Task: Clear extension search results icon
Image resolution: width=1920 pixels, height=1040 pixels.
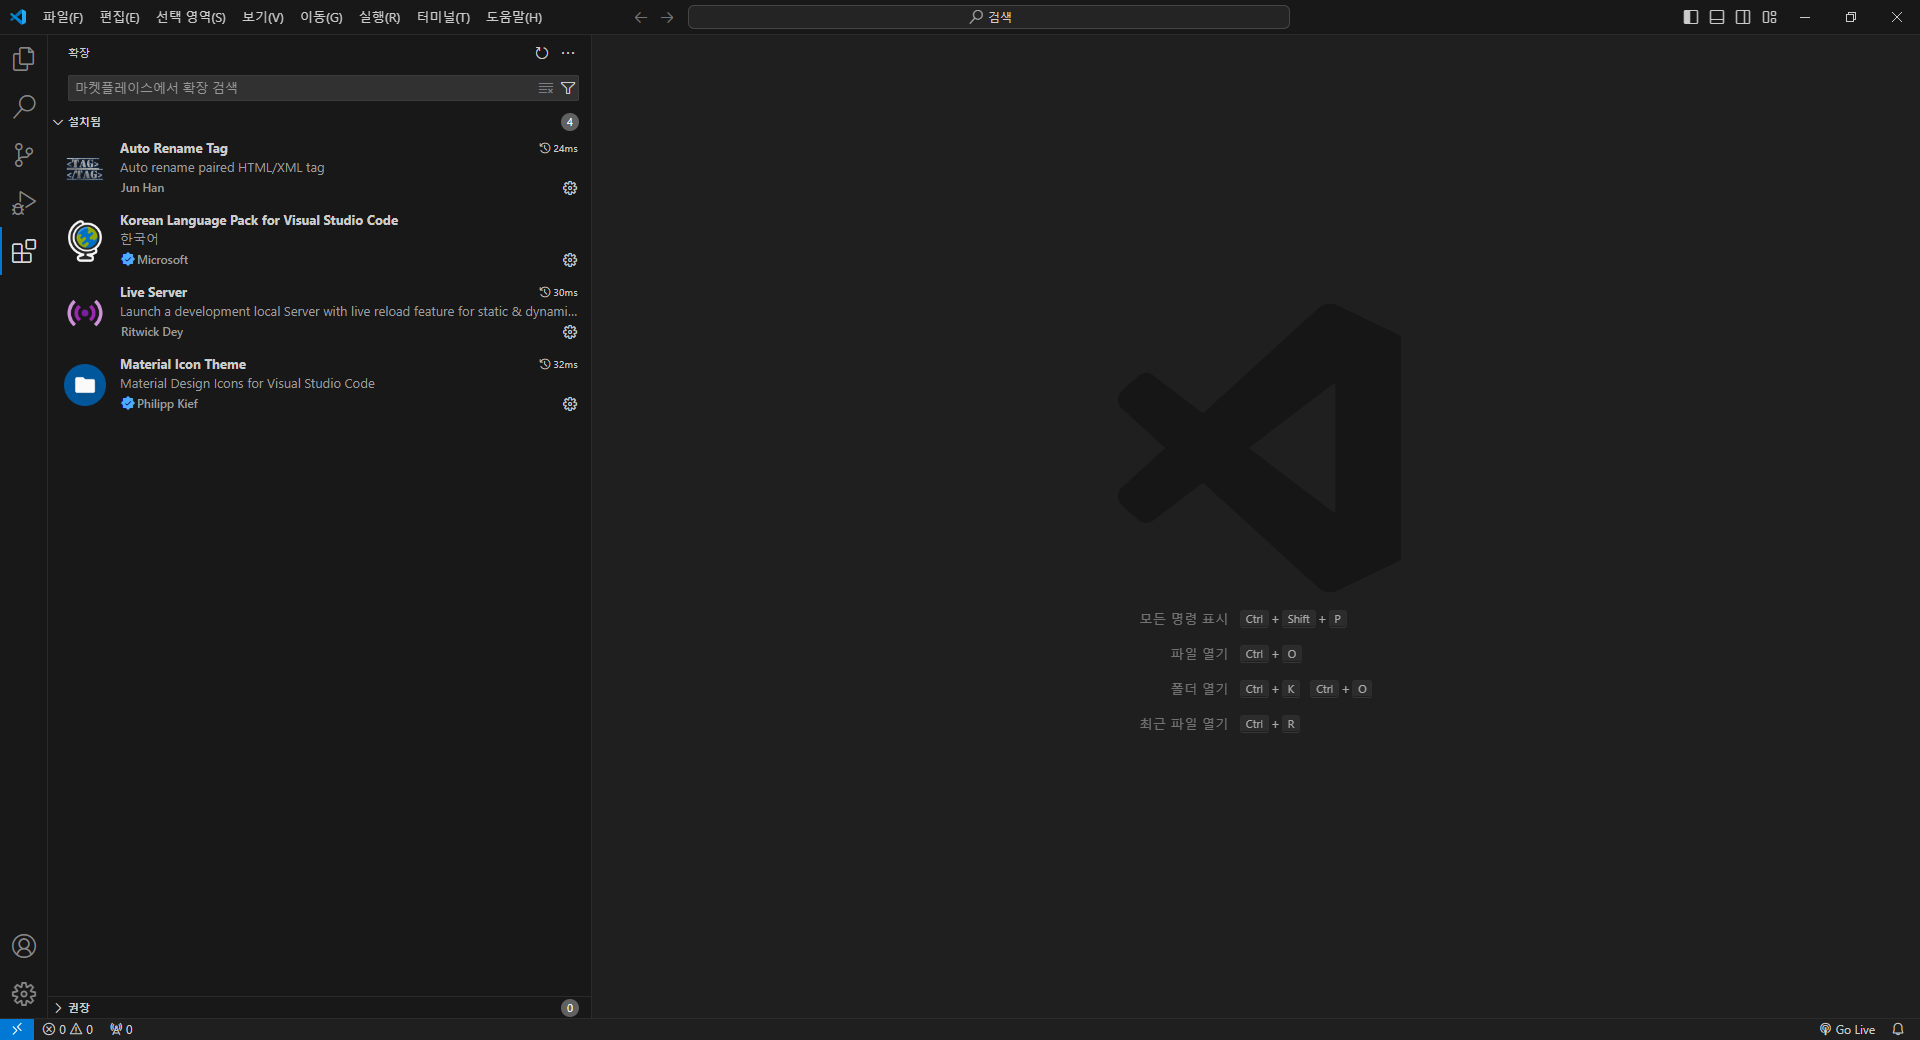Action: [546, 88]
